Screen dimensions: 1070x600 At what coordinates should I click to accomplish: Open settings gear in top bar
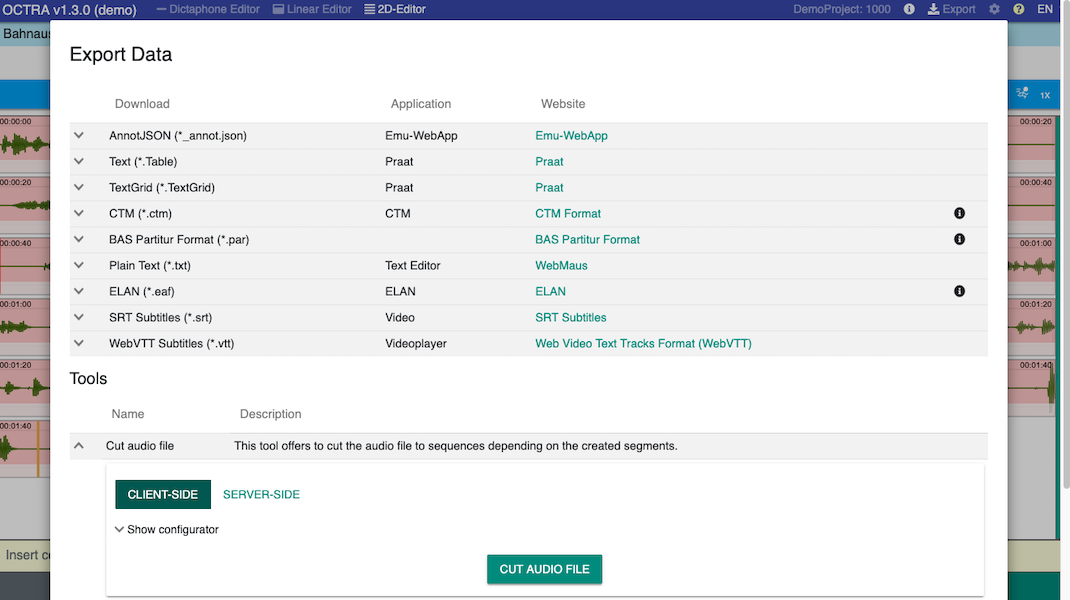[x=994, y=9]
